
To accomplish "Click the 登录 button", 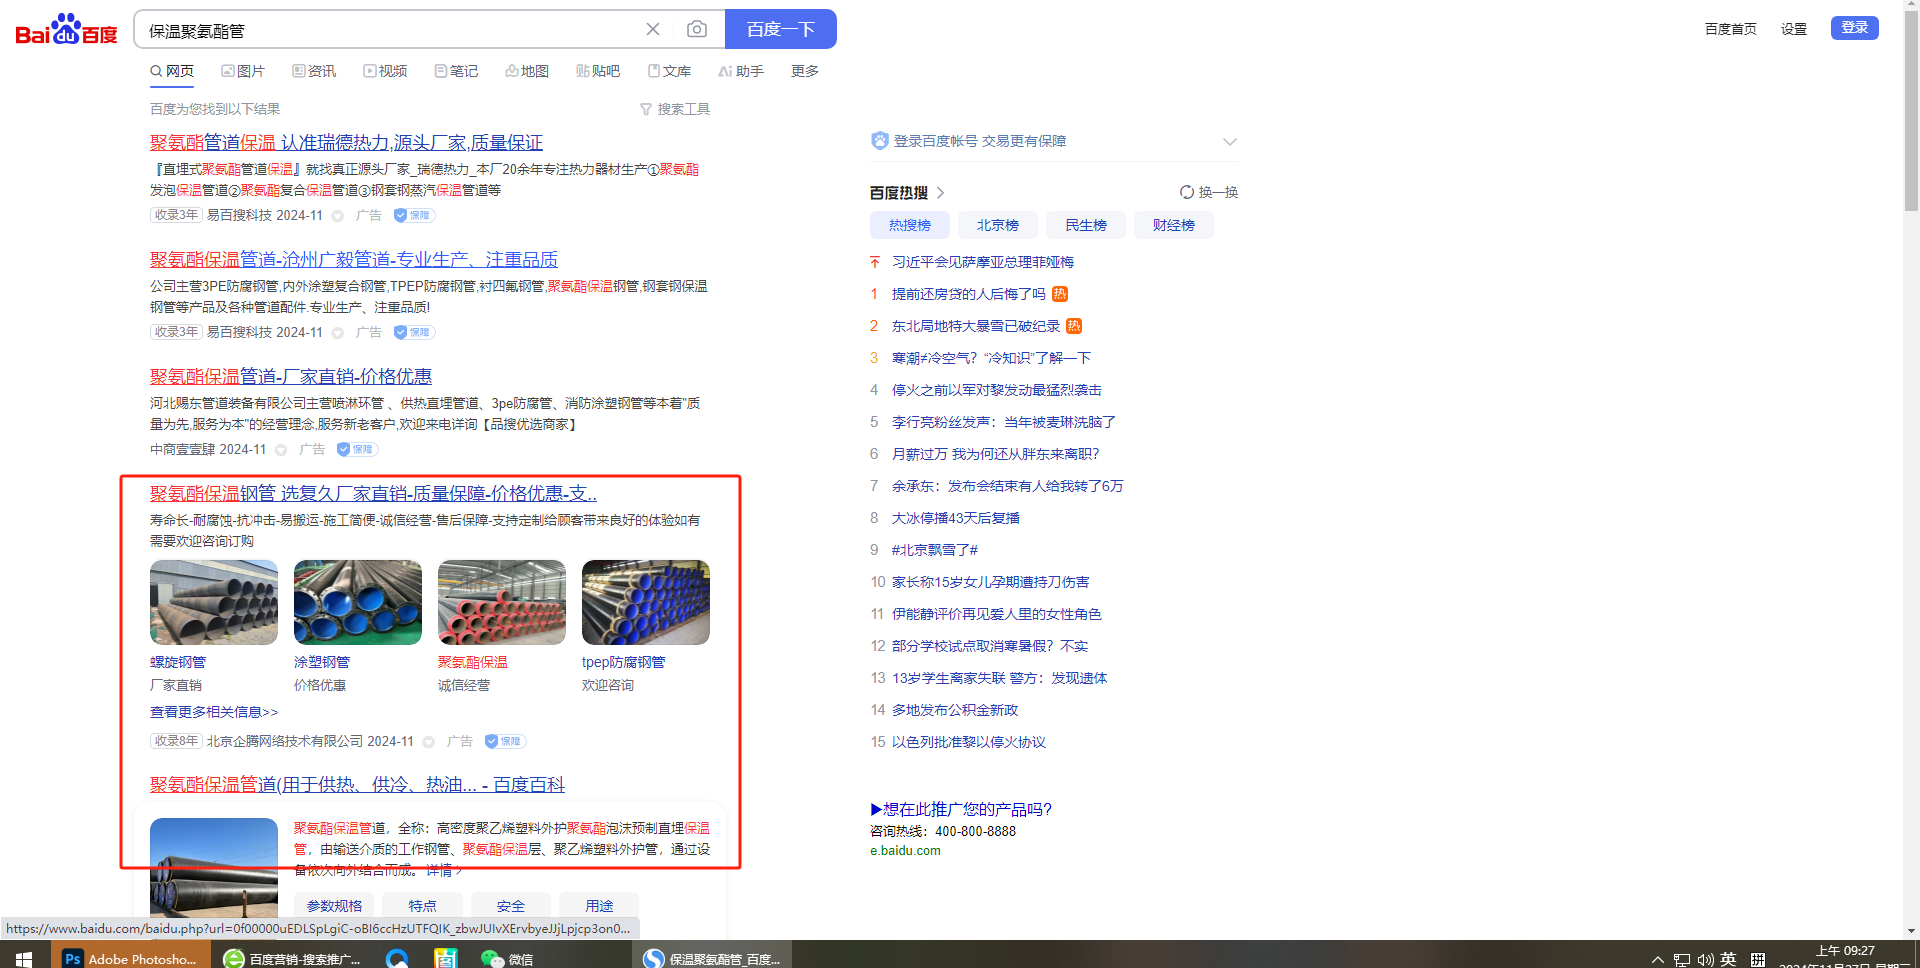I will point(1855,27).
